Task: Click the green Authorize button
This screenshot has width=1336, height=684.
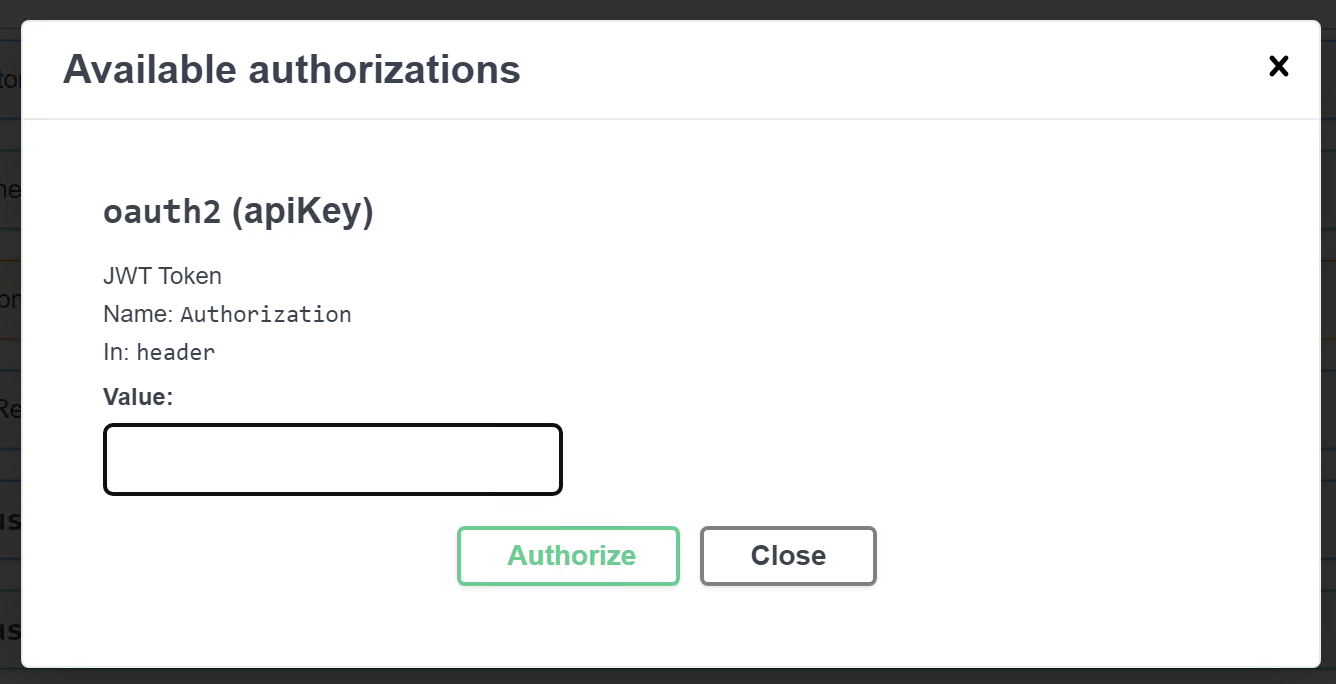Action: click(568, 556)
